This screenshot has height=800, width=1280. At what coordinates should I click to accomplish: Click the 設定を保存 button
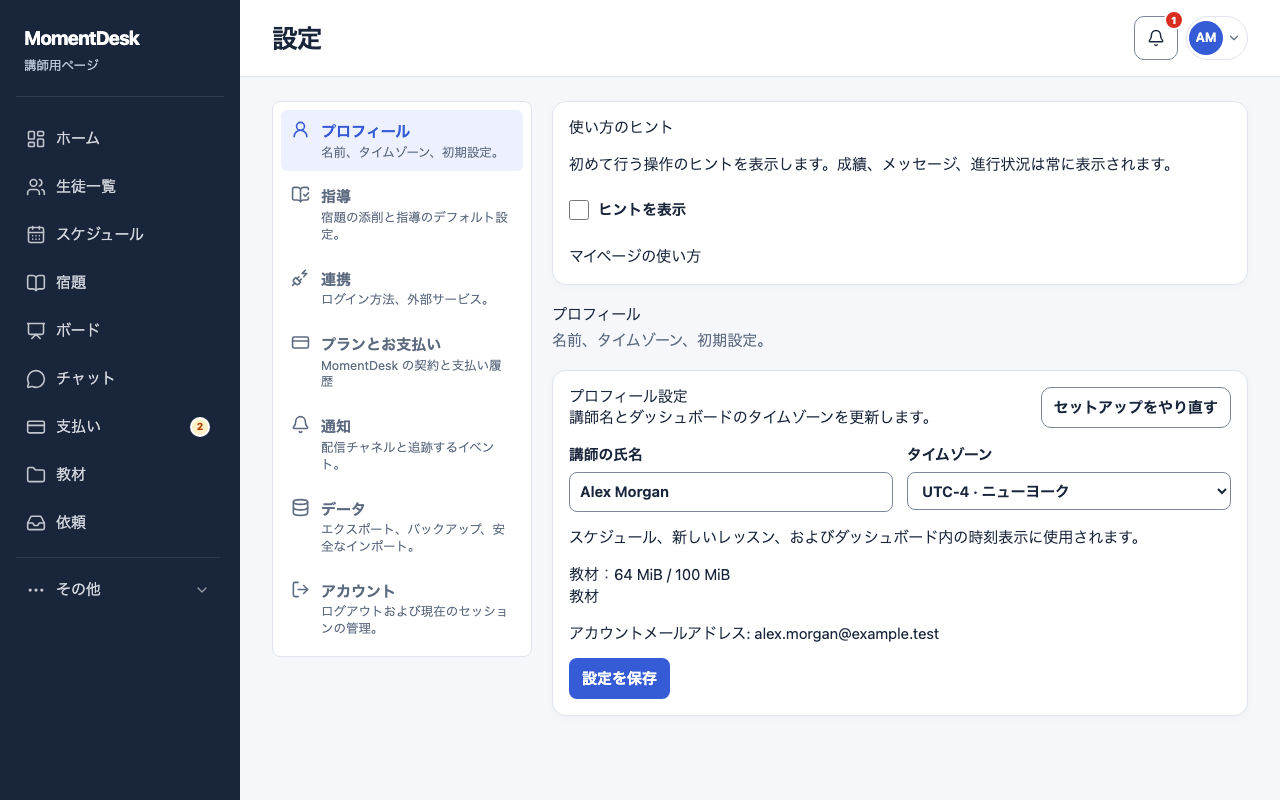pos(619,678)
